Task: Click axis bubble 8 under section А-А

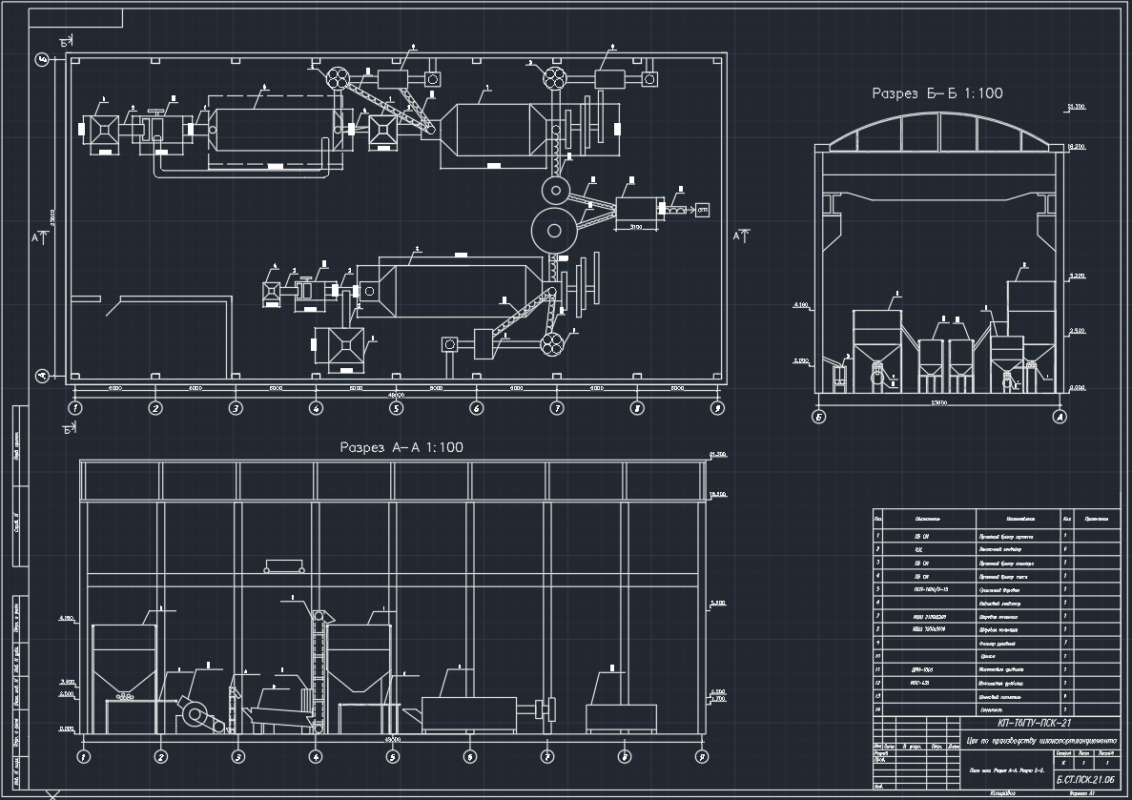Action: (624, 757)
